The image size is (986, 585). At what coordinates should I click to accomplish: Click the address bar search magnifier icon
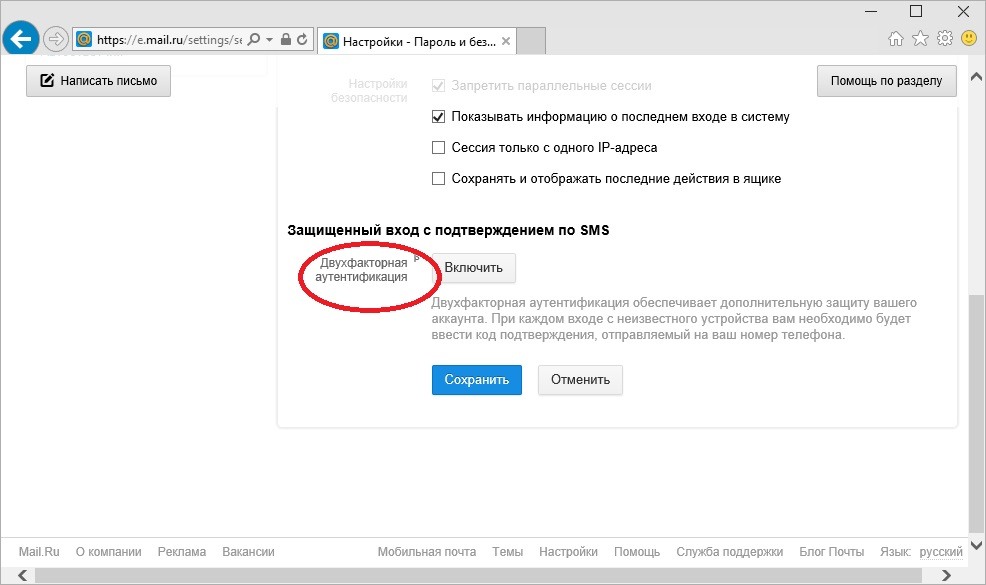click(253, 40)
